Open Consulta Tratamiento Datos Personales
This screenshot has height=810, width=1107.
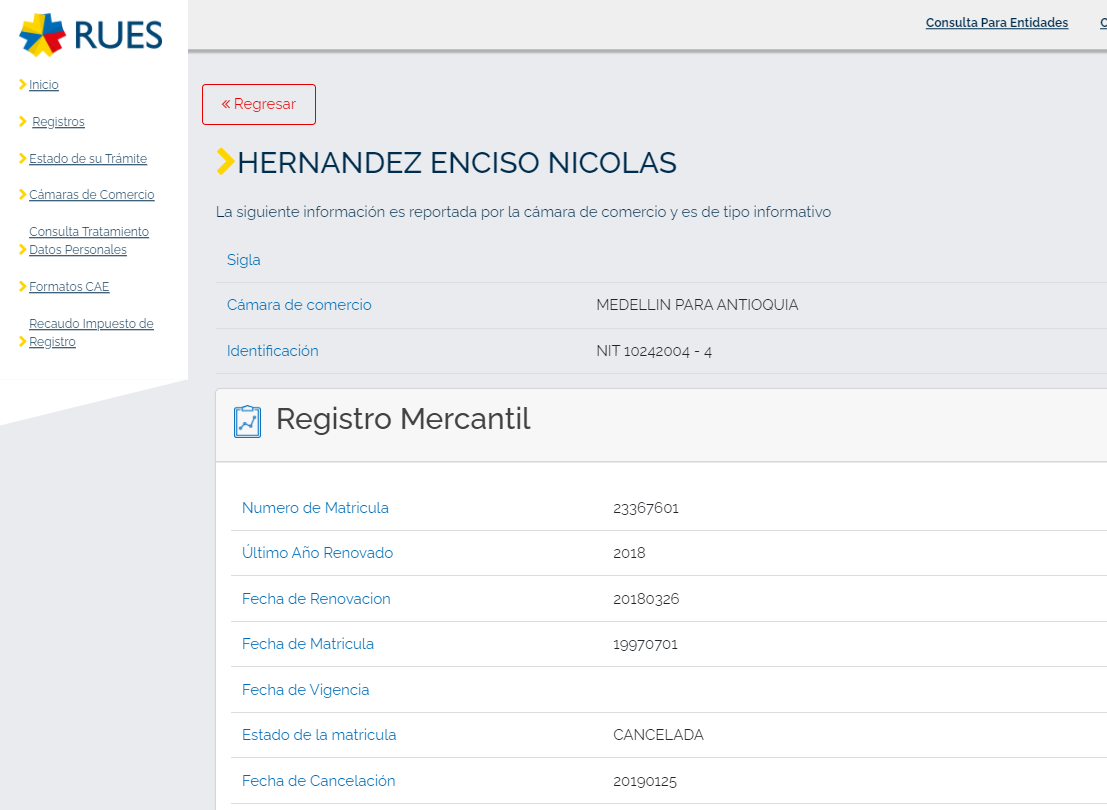(88, 241)
